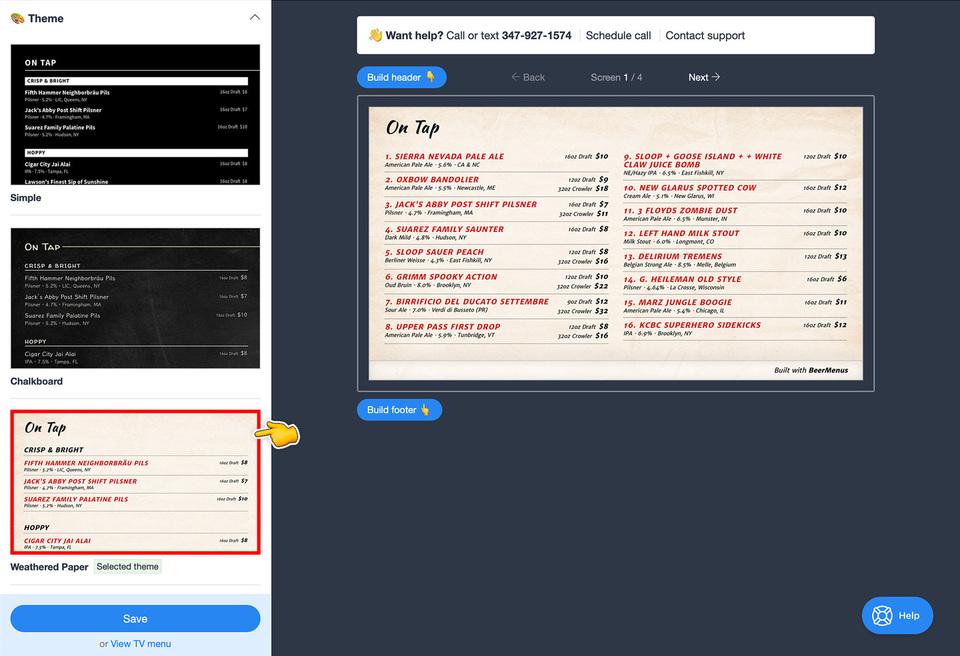
Task: Collapse the Theme panel with the chevron
Action: coord(255,17)
